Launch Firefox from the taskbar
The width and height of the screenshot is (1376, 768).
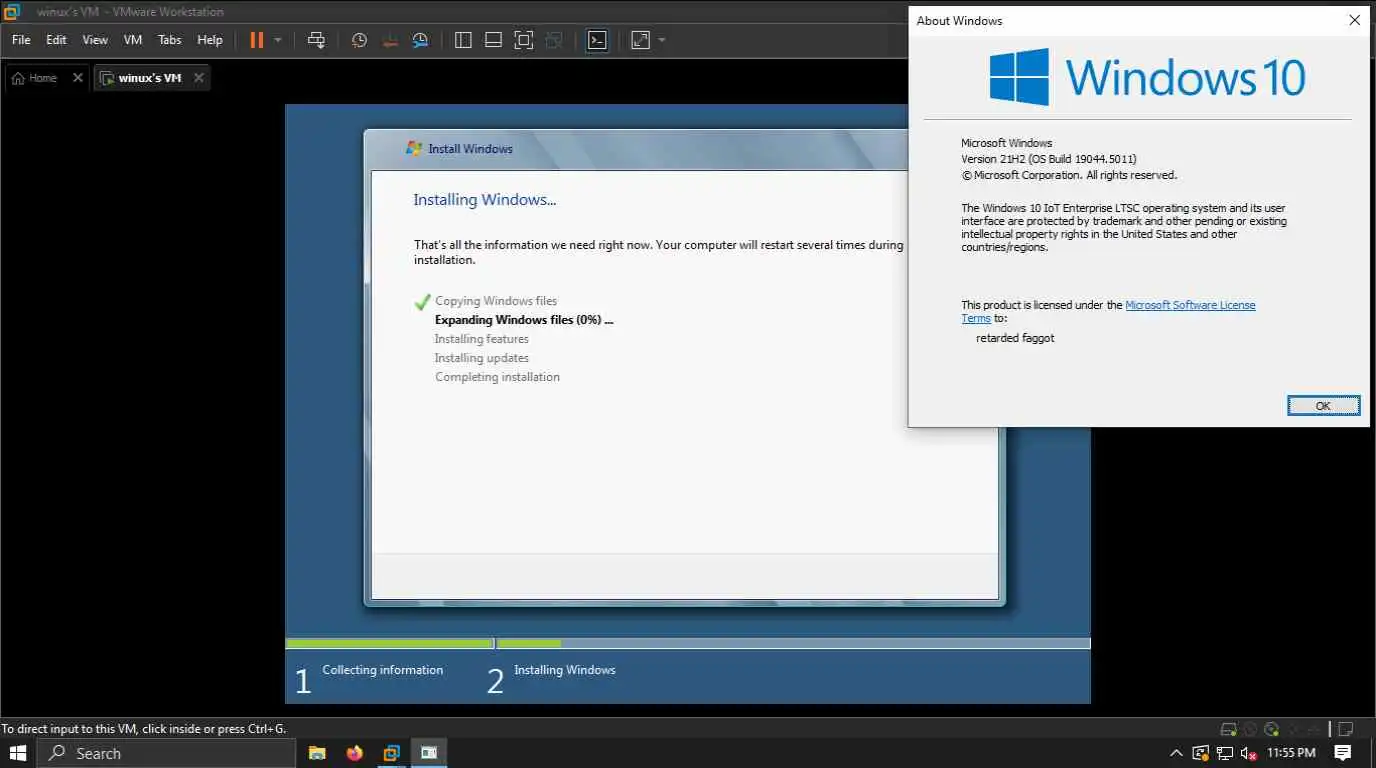(x=354, y=753)
